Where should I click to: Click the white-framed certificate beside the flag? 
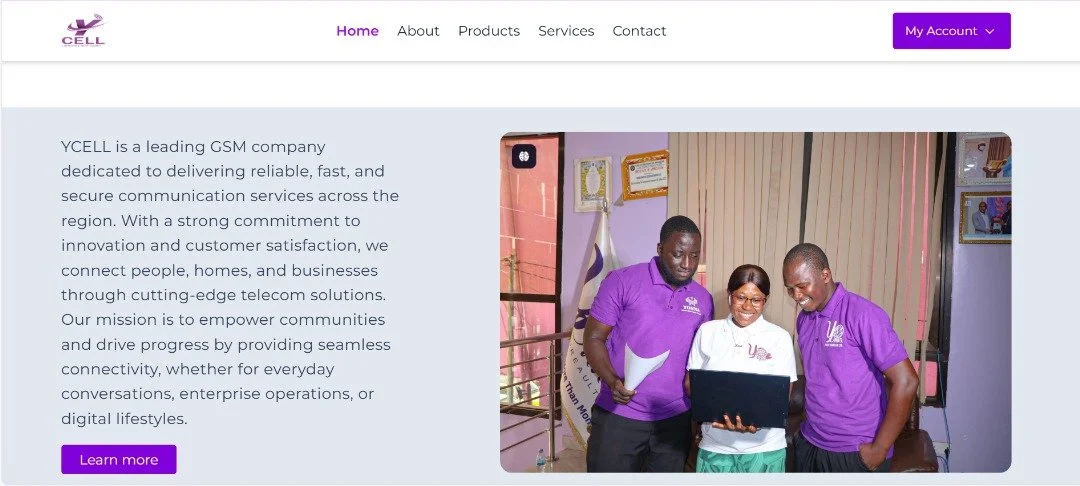(x=592, y=184)
